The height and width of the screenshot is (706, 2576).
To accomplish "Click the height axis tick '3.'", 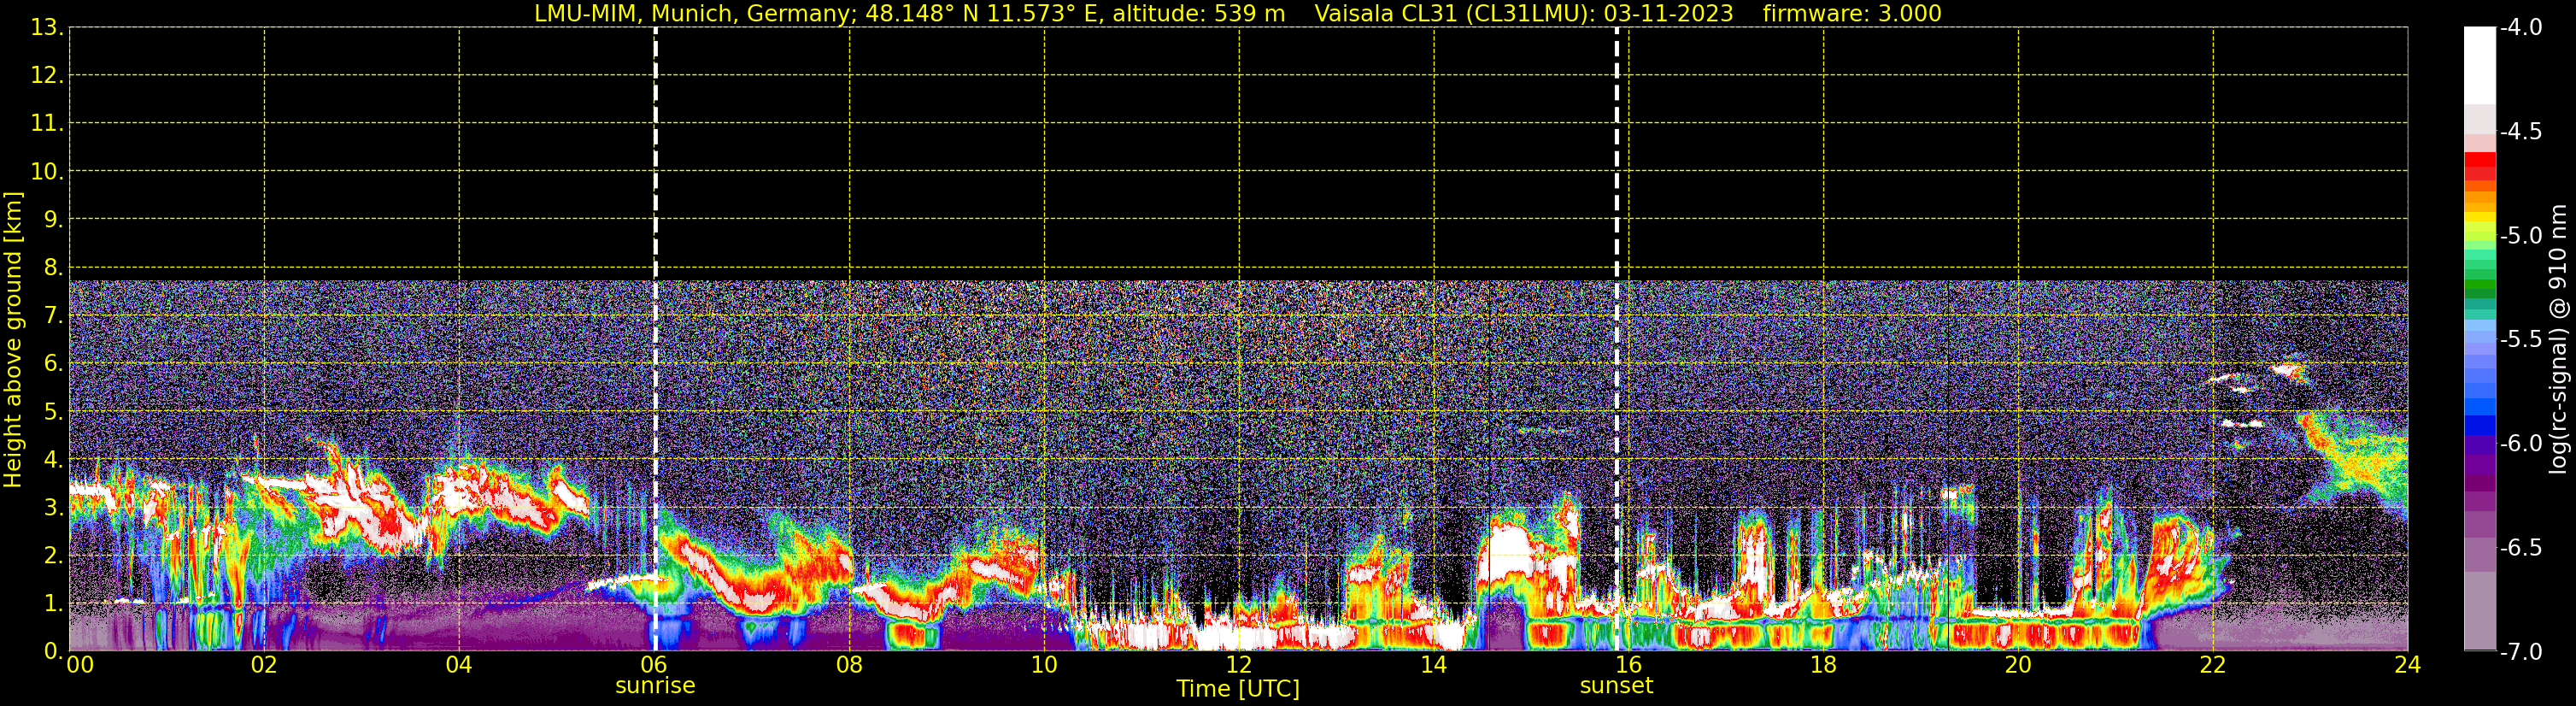I will click(53, 508).
